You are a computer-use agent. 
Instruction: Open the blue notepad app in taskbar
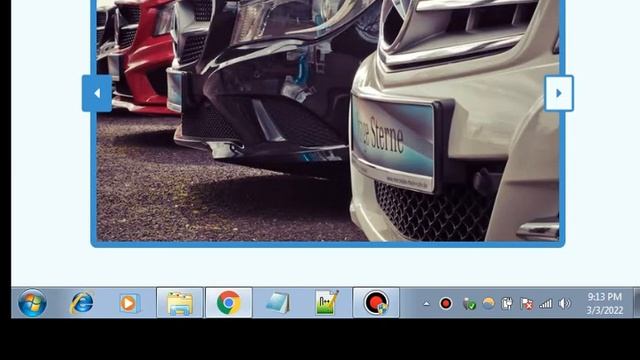click(x=278, y=303)
